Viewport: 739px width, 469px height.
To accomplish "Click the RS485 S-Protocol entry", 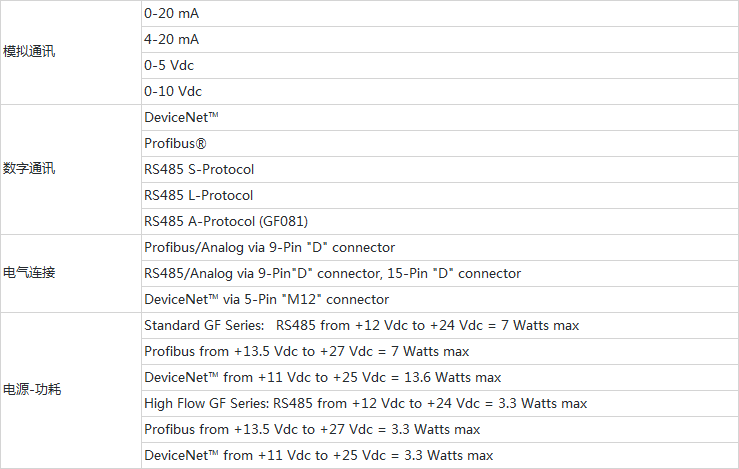I will (199, 169).
